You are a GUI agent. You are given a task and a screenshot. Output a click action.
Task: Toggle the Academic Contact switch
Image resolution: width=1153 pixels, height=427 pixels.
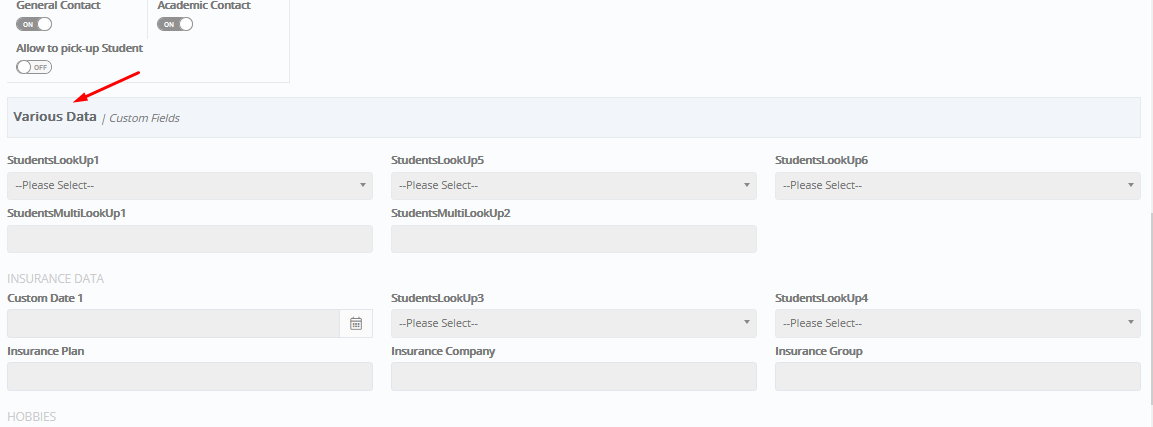175,24
